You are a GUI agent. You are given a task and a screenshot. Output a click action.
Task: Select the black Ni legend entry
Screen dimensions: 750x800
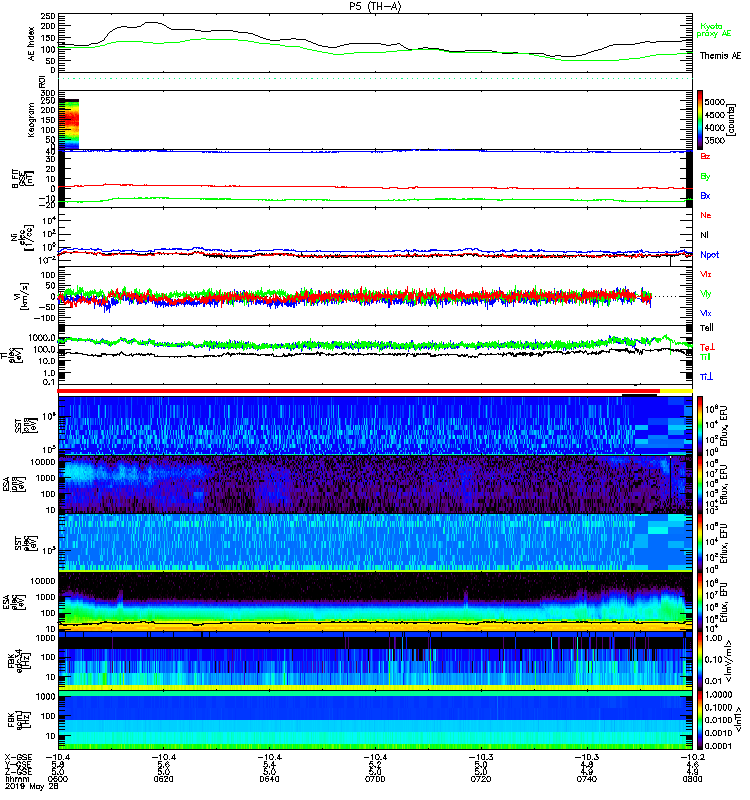tap(704, 235)
